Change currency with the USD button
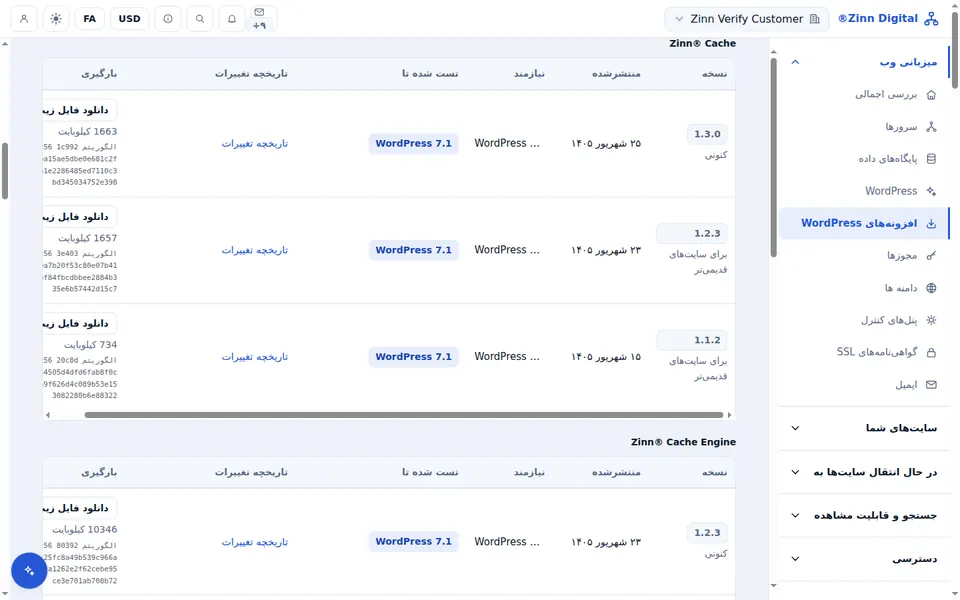 coord(129,19)
